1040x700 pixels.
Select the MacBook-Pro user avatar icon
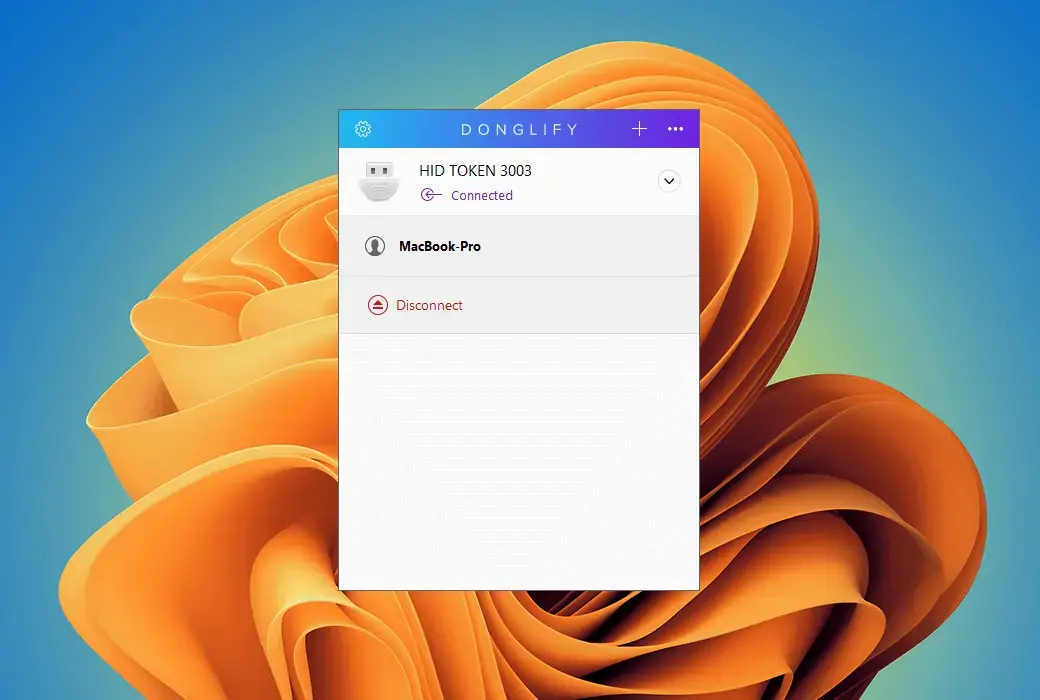(375, 246)
